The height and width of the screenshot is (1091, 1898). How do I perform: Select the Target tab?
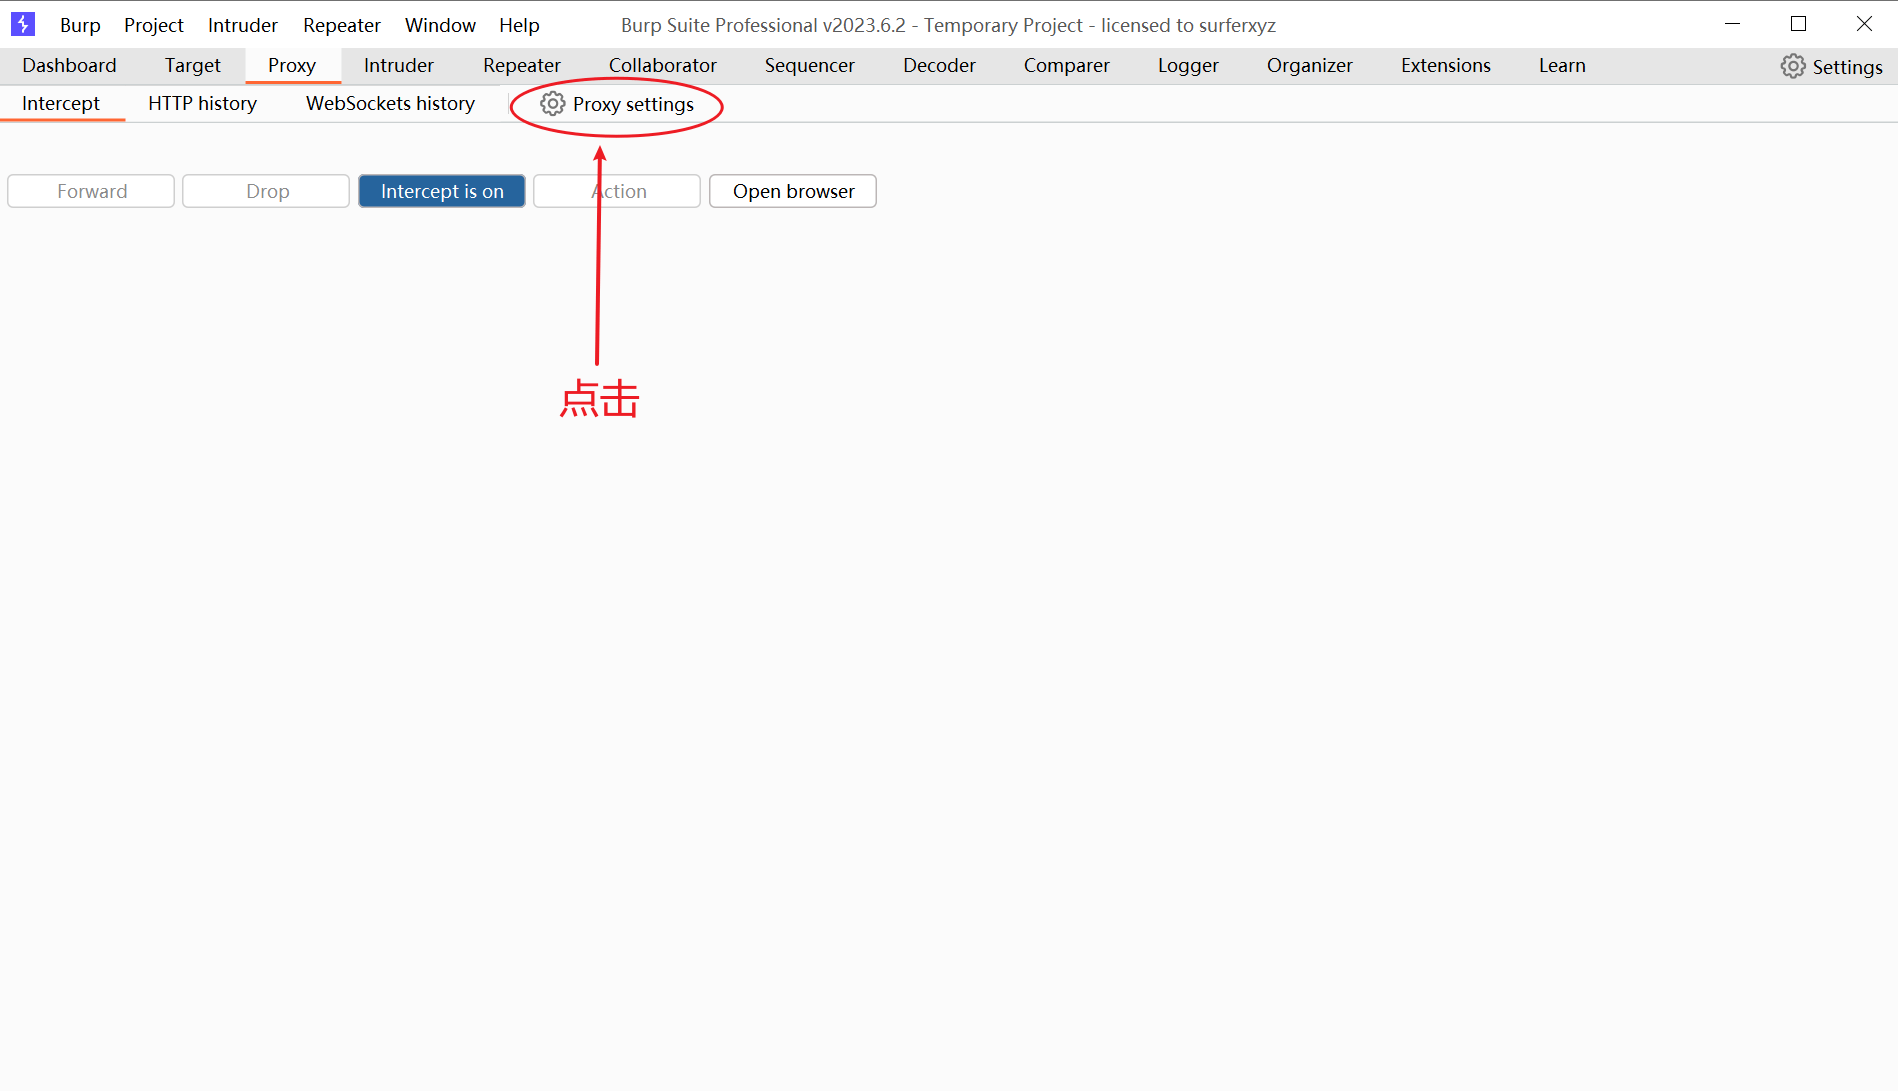pos(192,65)
